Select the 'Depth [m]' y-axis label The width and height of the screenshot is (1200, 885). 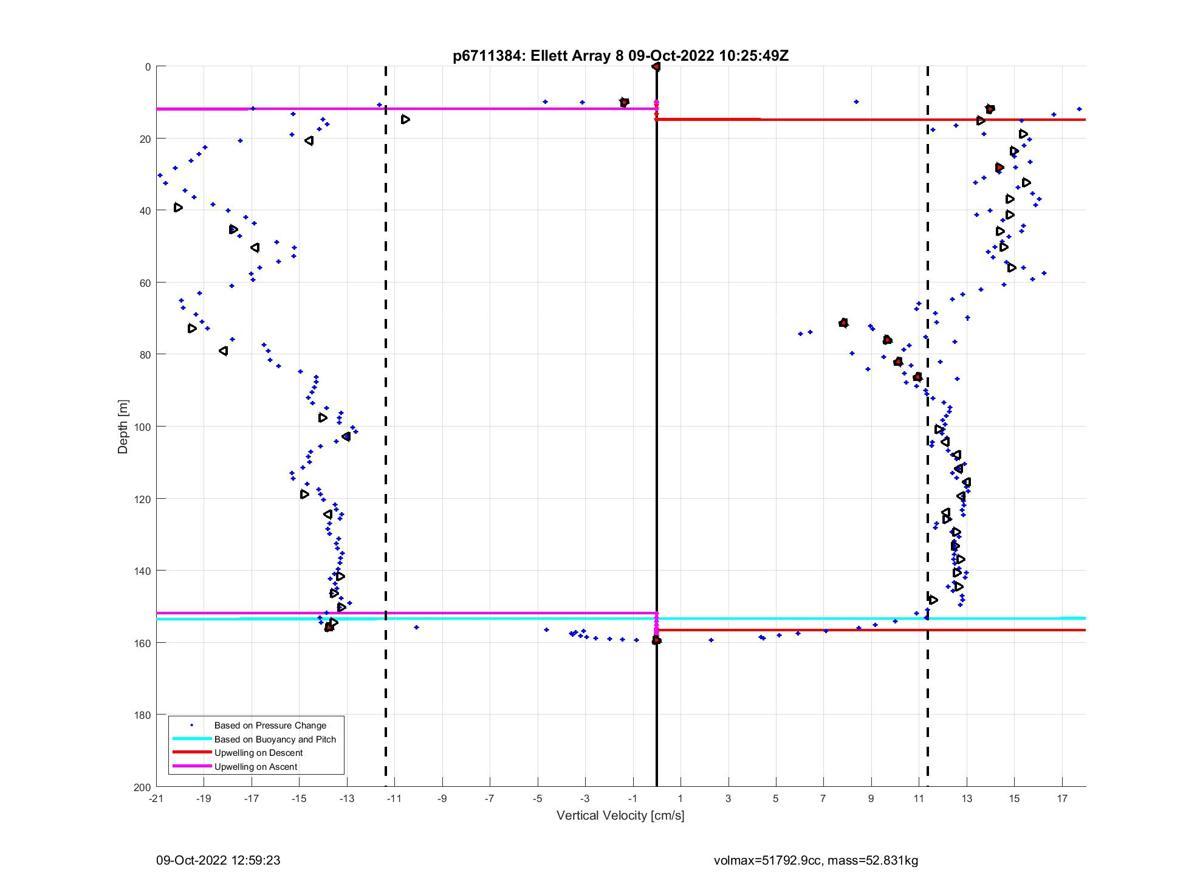[124, 426]
